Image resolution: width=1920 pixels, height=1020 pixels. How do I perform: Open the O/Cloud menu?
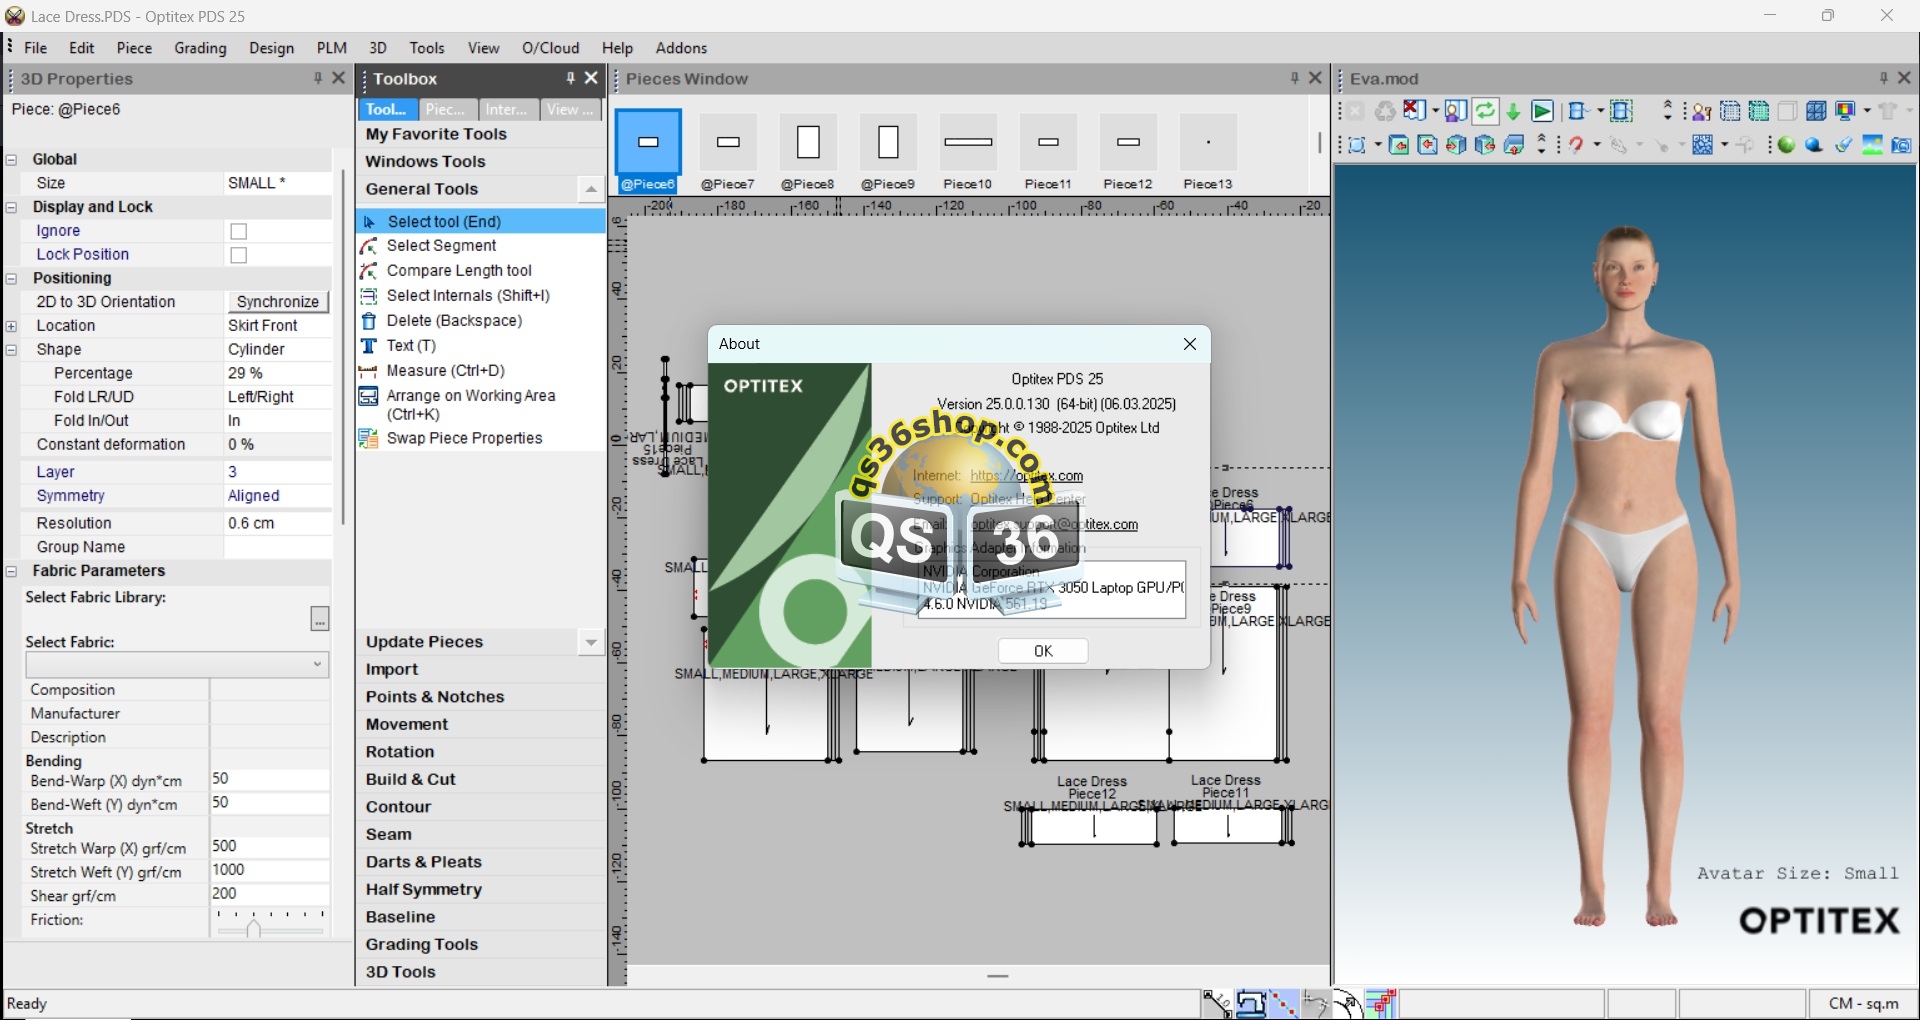click(551, 48)
